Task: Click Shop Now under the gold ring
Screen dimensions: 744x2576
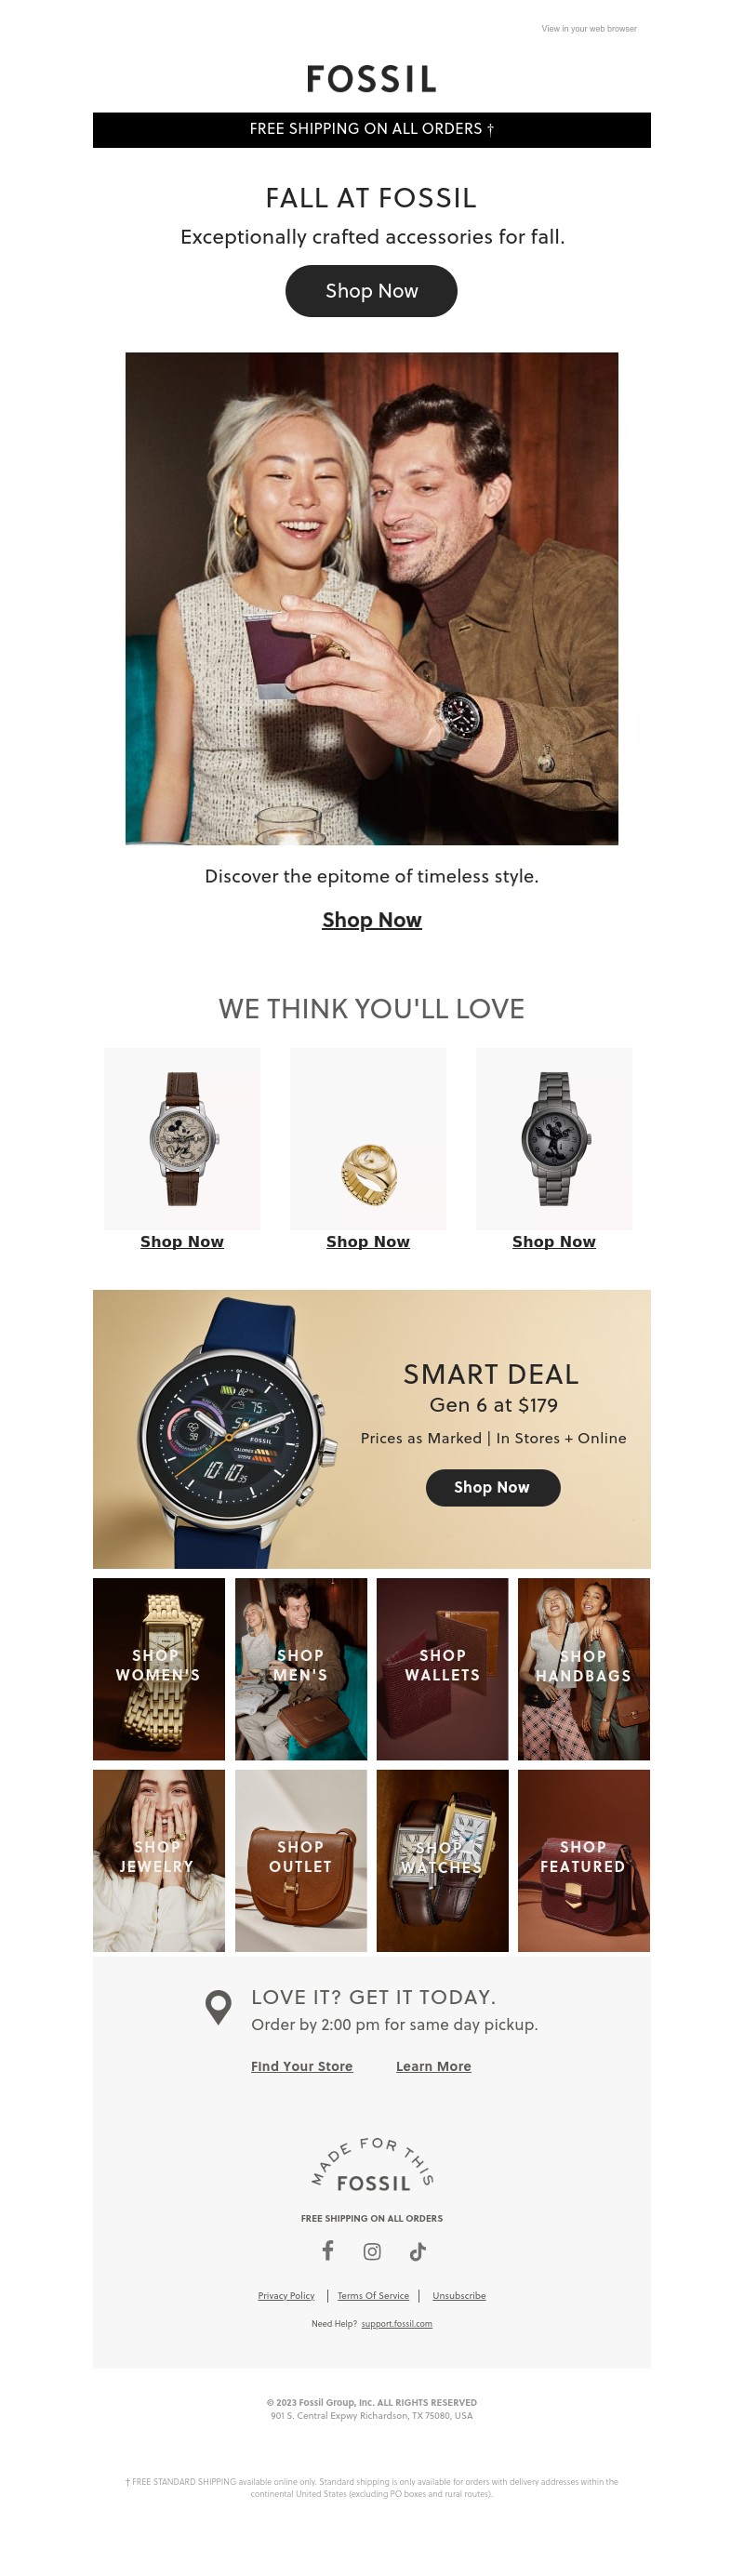Action: tap(368, 1241)
